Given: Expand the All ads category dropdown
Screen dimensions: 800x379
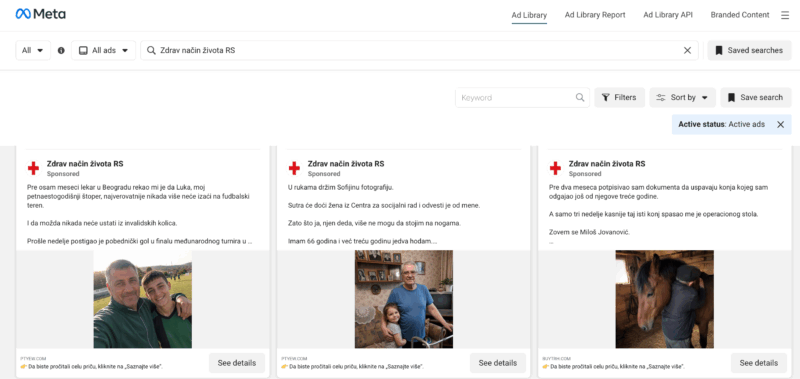Looking at the screenshot, I should click(104, 50).
